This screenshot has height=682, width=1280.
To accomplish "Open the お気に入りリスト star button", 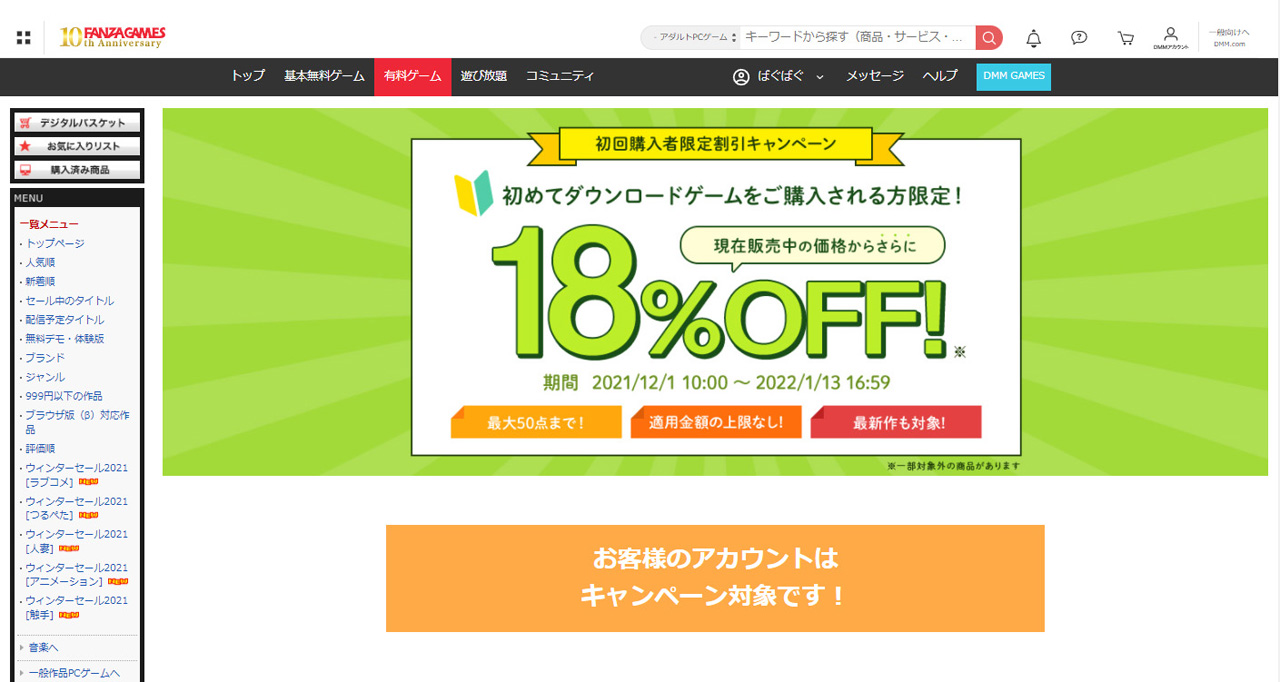I will (x=77, y=146).
